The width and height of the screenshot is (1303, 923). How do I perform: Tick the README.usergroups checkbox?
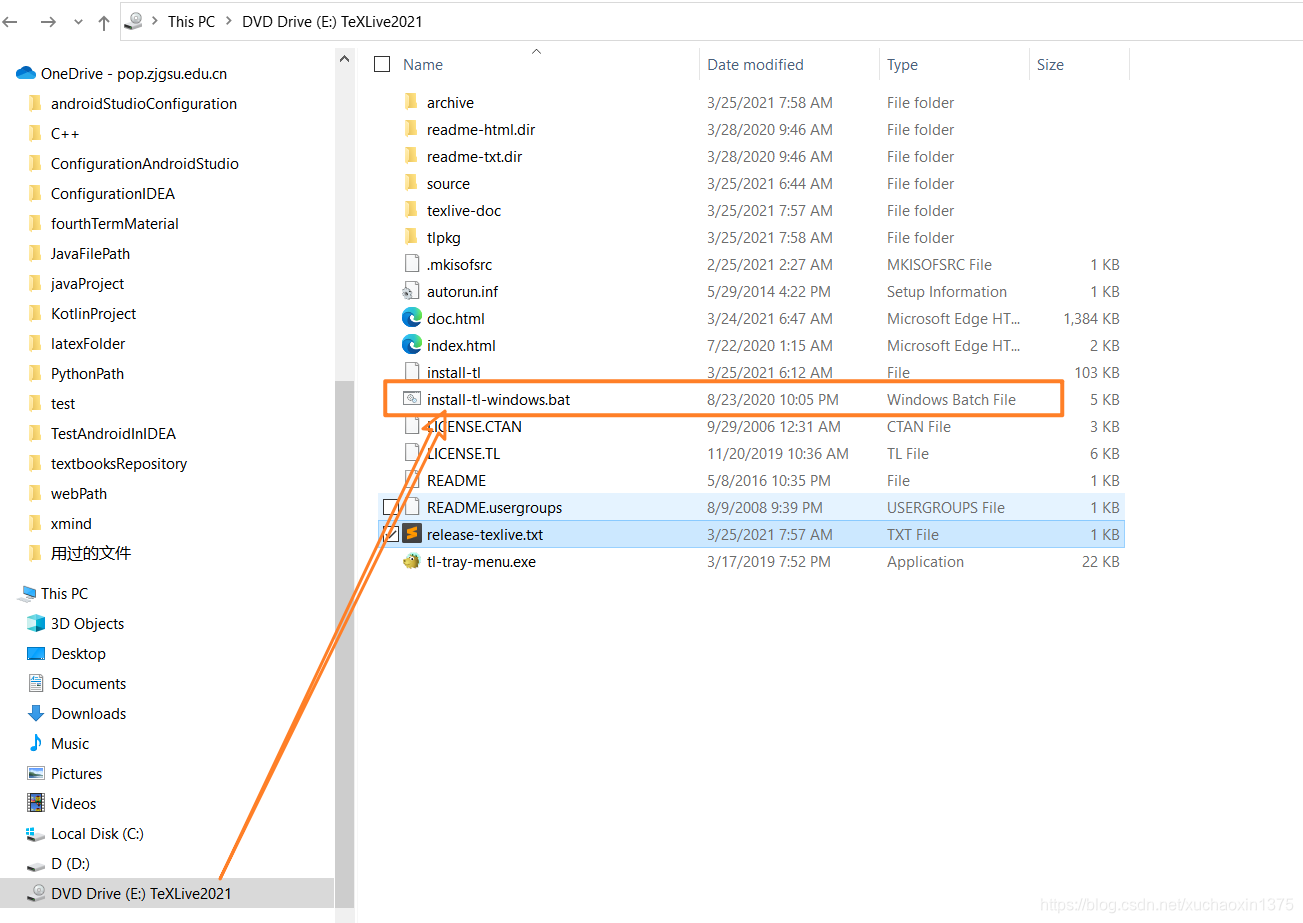click(390, 507)
